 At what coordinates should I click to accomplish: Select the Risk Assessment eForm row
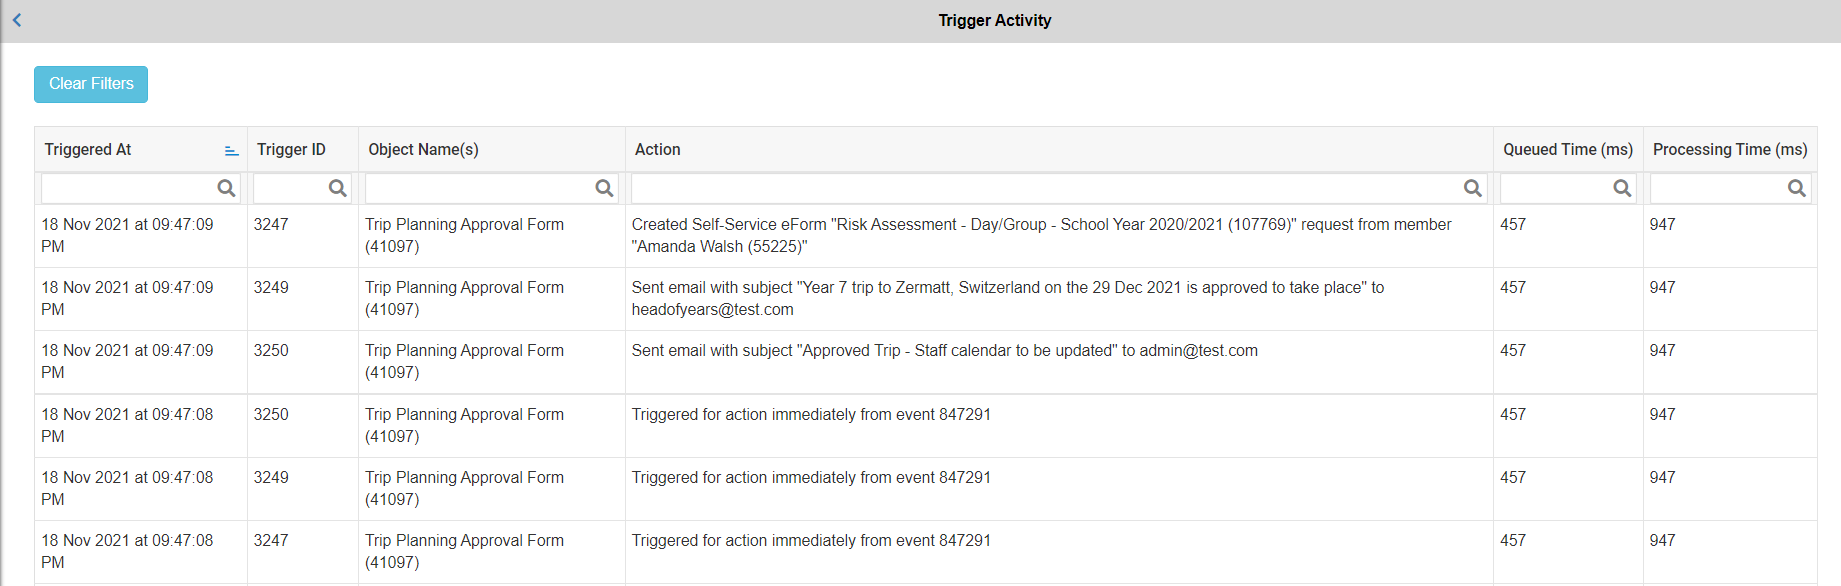(x=1041, y=235)
